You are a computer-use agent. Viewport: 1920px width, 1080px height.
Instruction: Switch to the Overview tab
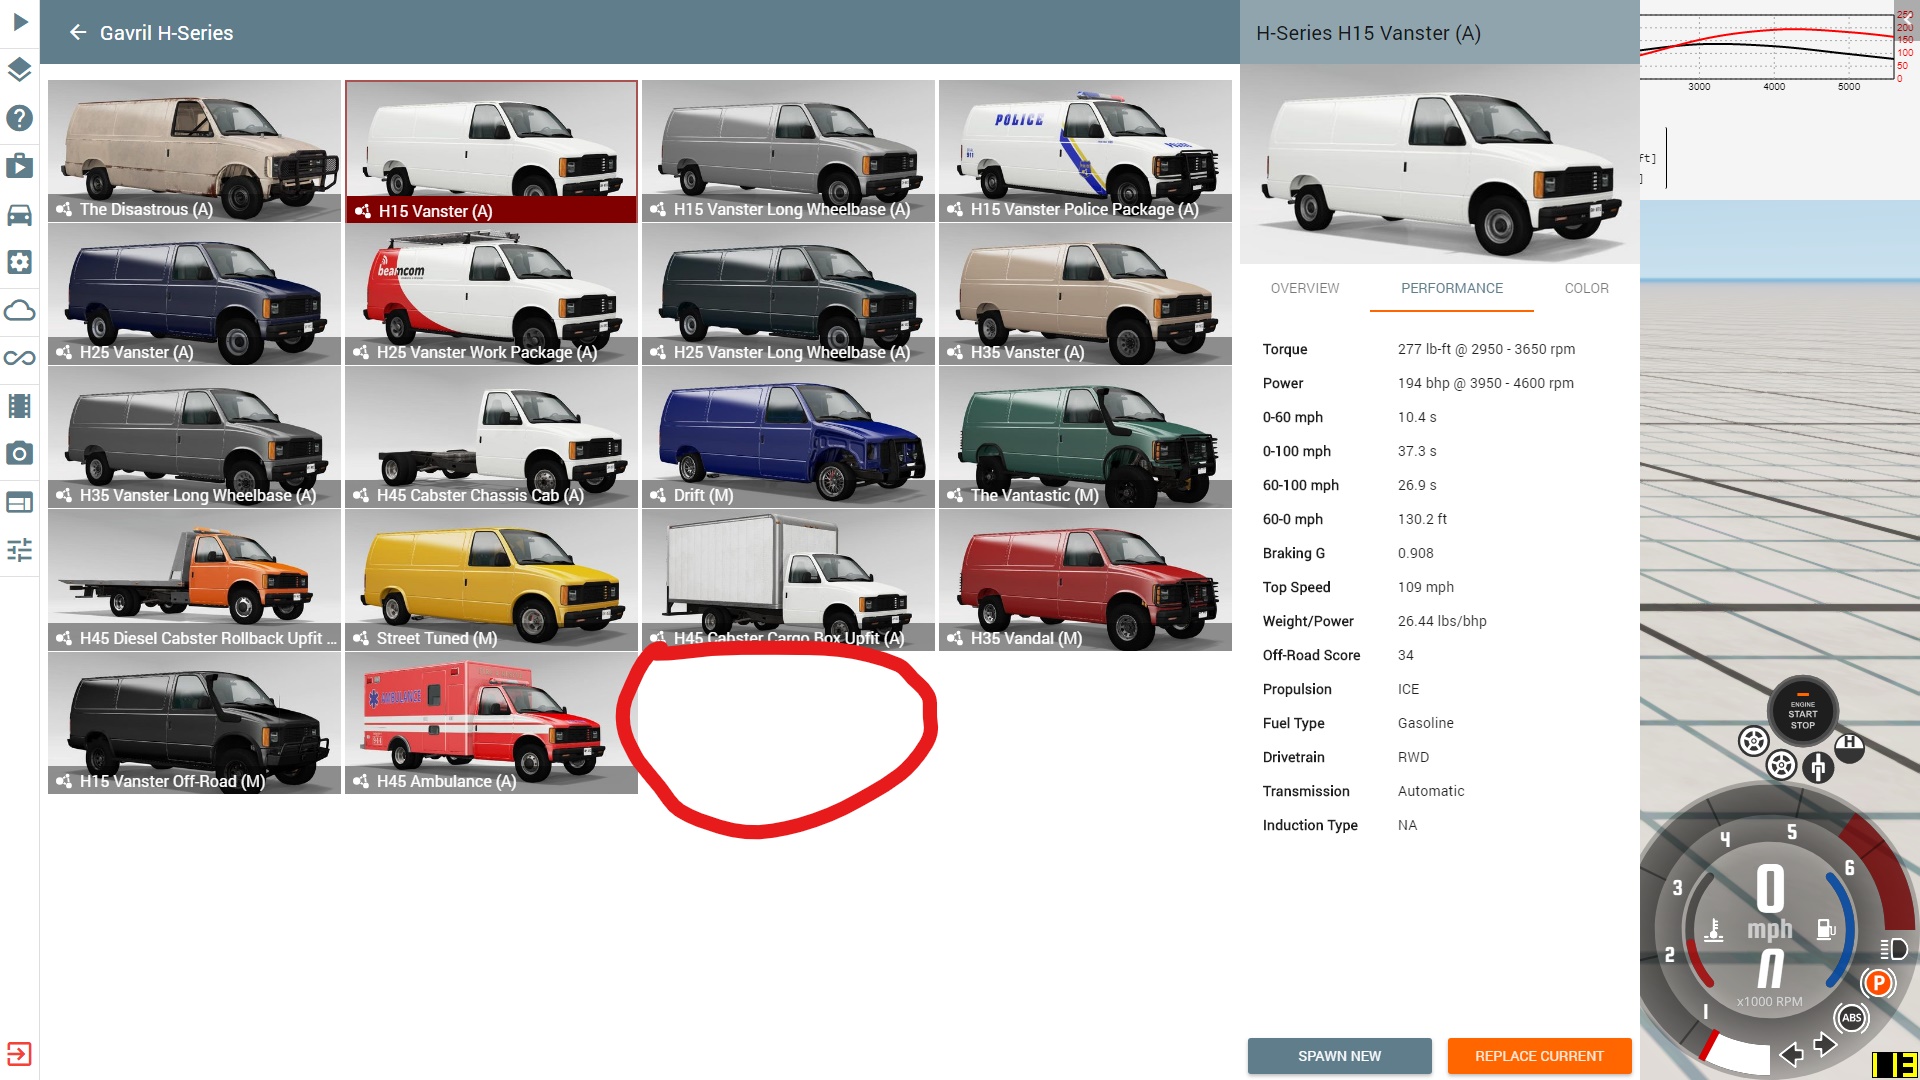point(1304,288)
